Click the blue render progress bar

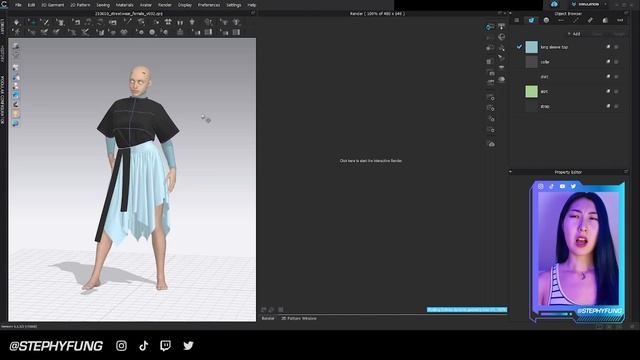tap(467, 310)
